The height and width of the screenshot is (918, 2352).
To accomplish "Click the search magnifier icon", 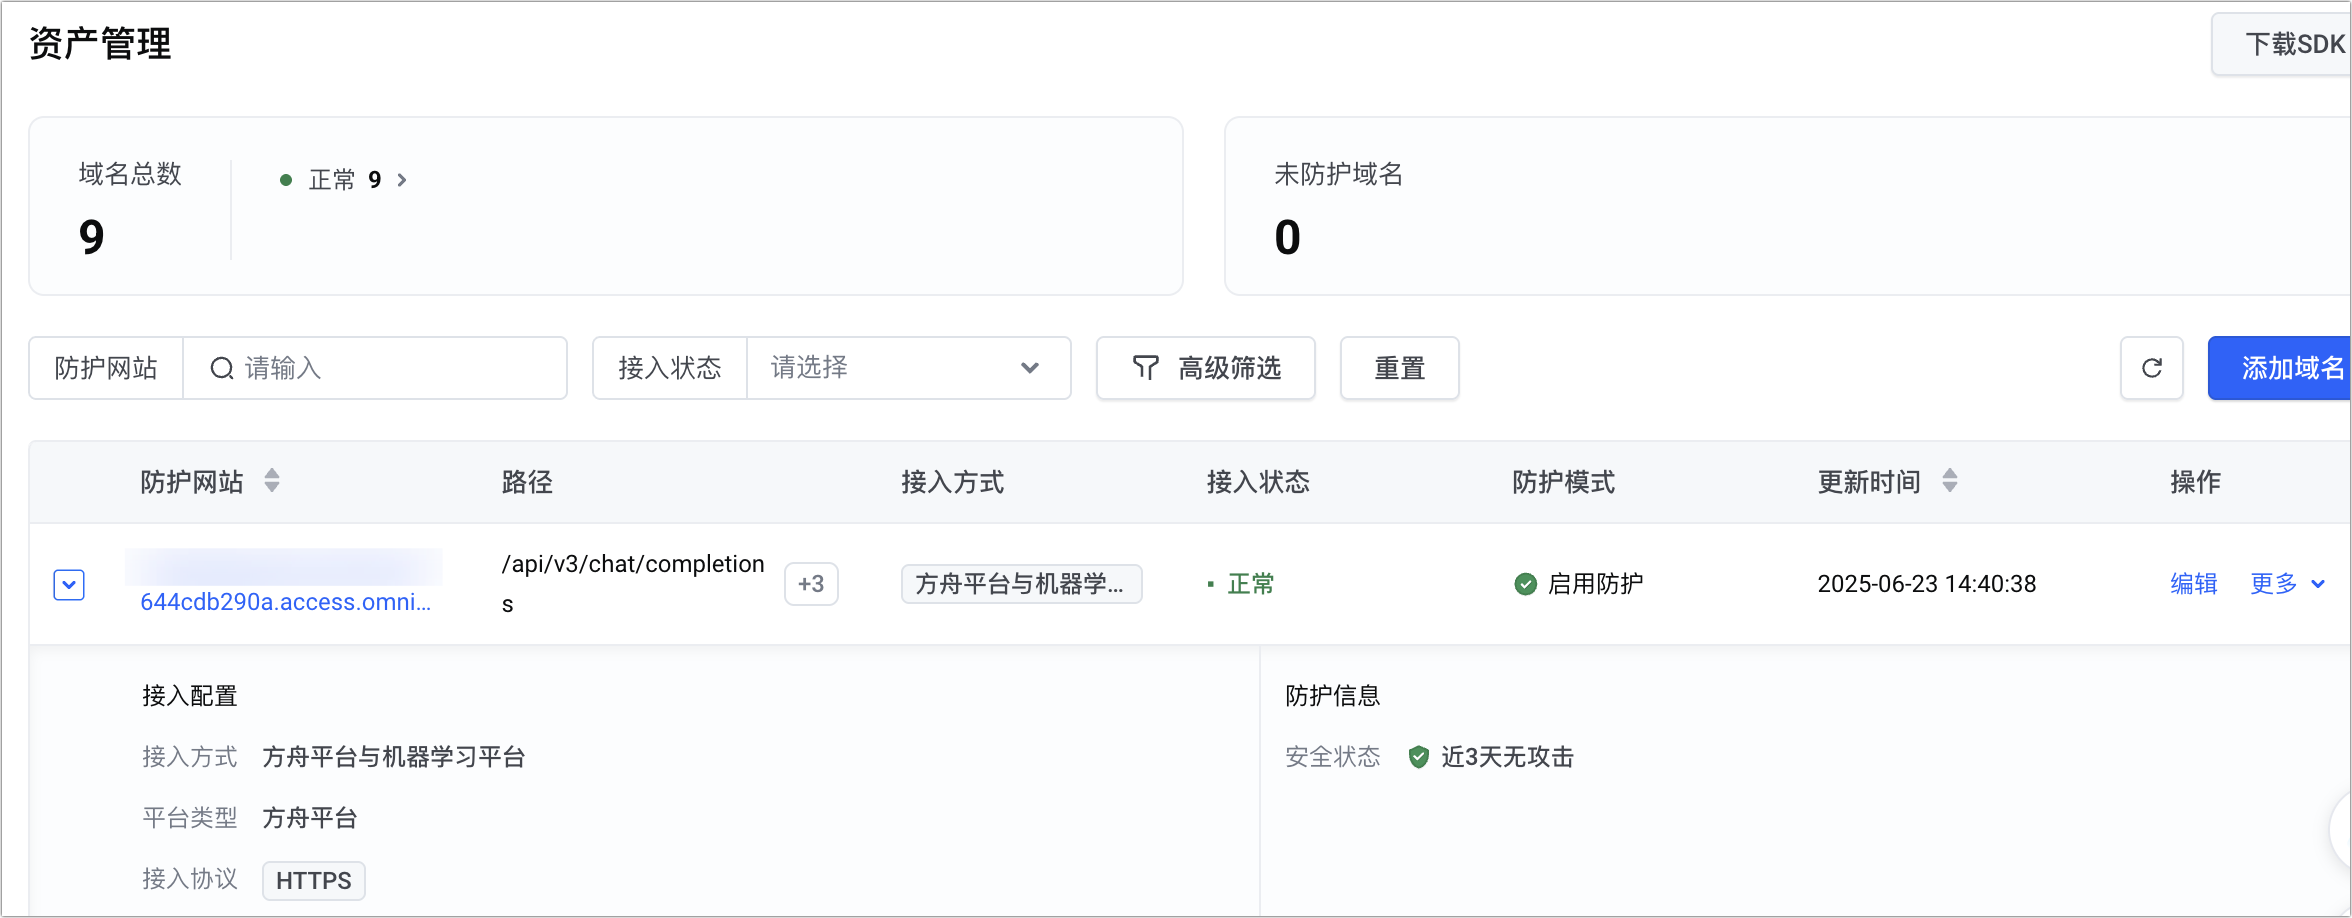I will tap(221, 368).
